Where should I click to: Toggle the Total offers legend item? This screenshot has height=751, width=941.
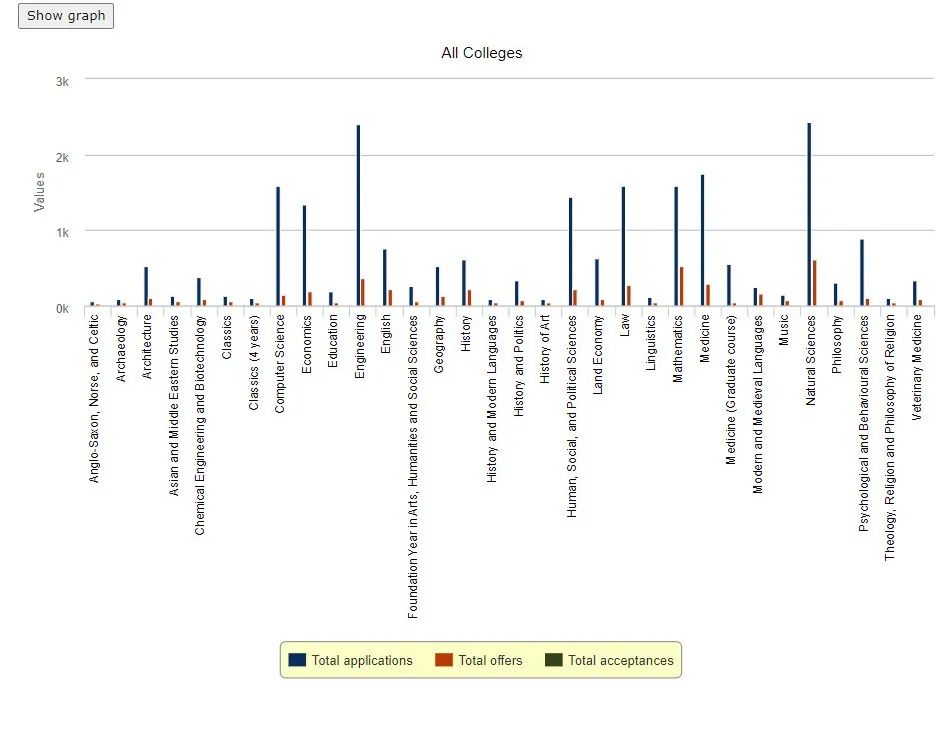(479, 660)
